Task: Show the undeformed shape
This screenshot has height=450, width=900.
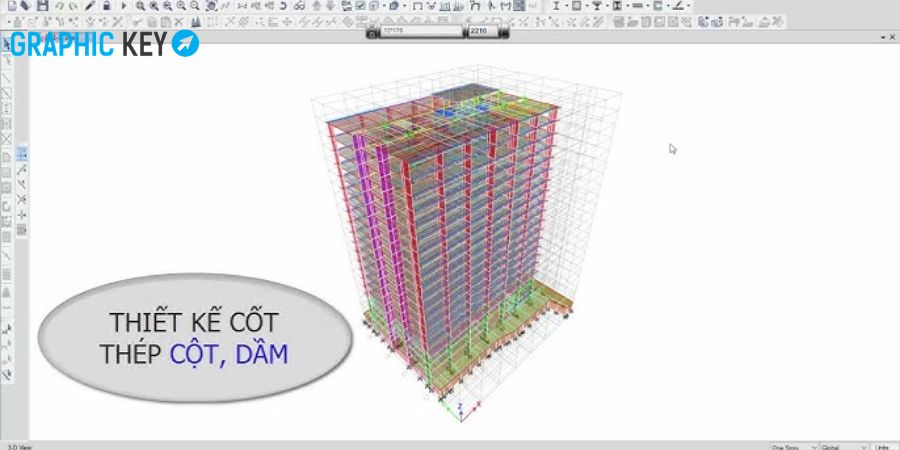Action: pyautogui.click(x=417, y=6)
